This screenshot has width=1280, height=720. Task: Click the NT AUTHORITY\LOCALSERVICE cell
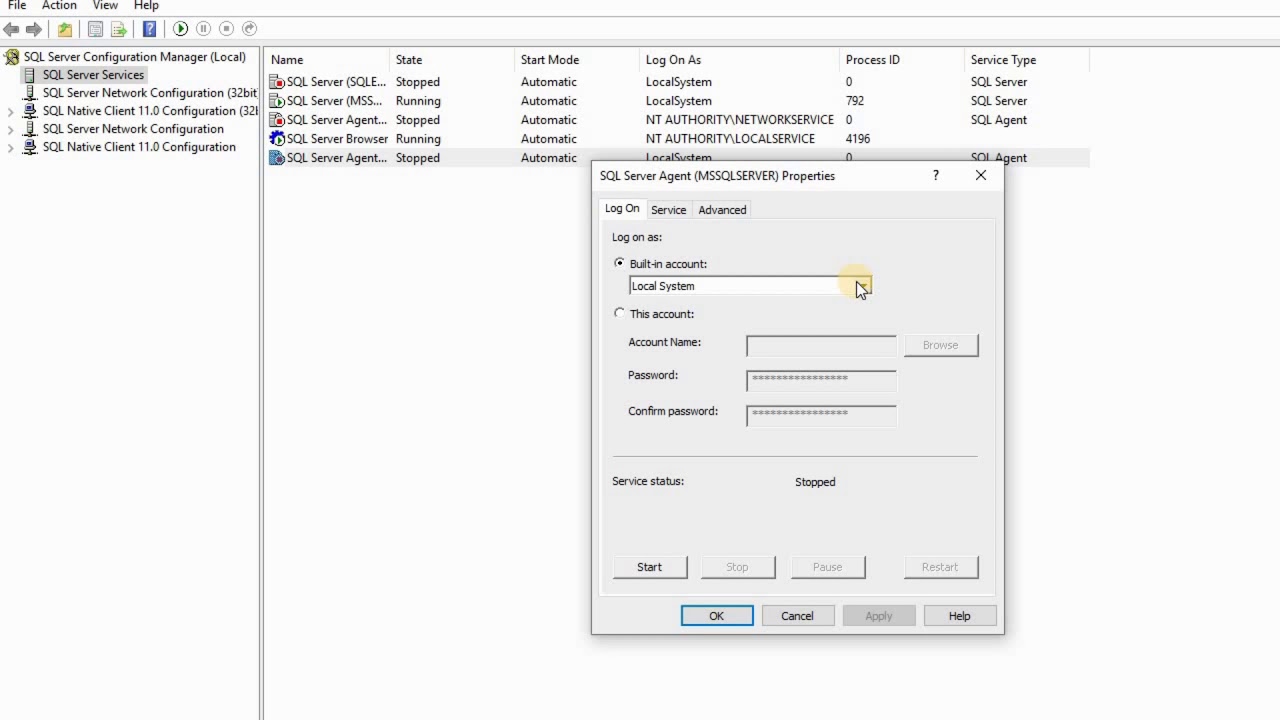pos(730,139)
